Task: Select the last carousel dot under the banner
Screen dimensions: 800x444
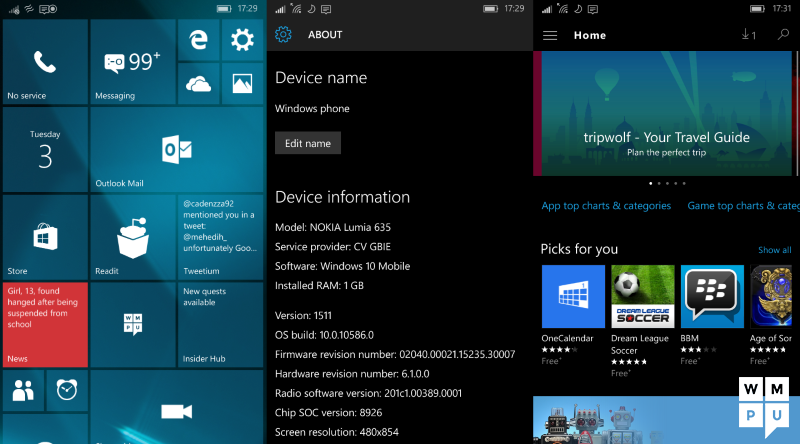Action: [x=684, y=183]
